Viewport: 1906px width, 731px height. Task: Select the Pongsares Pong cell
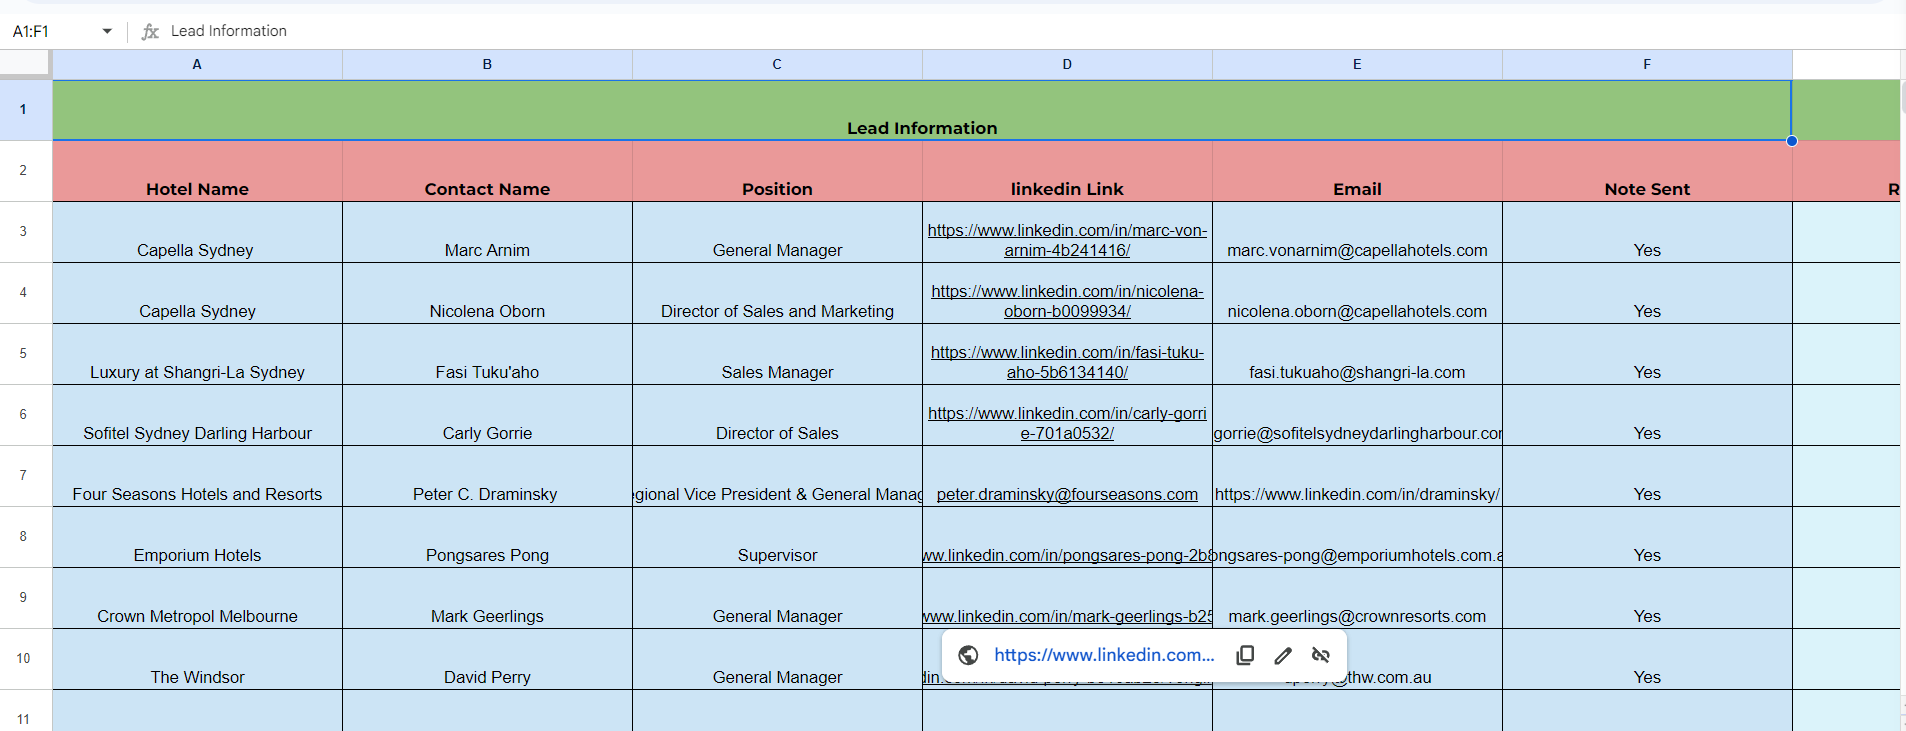487,537
